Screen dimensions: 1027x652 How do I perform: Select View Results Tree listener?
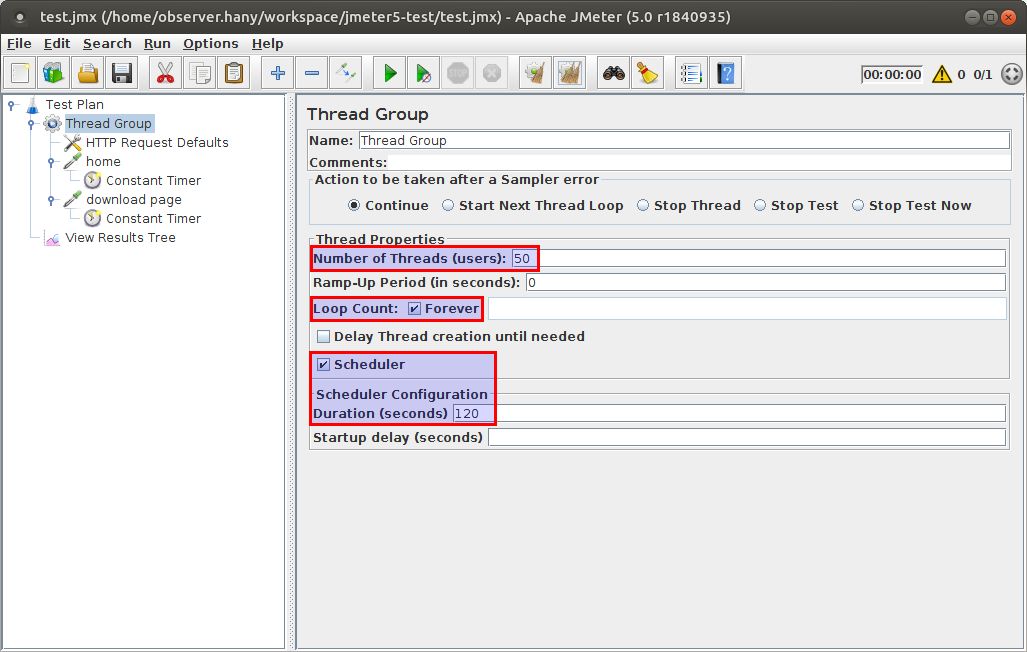tap(120, 237)
